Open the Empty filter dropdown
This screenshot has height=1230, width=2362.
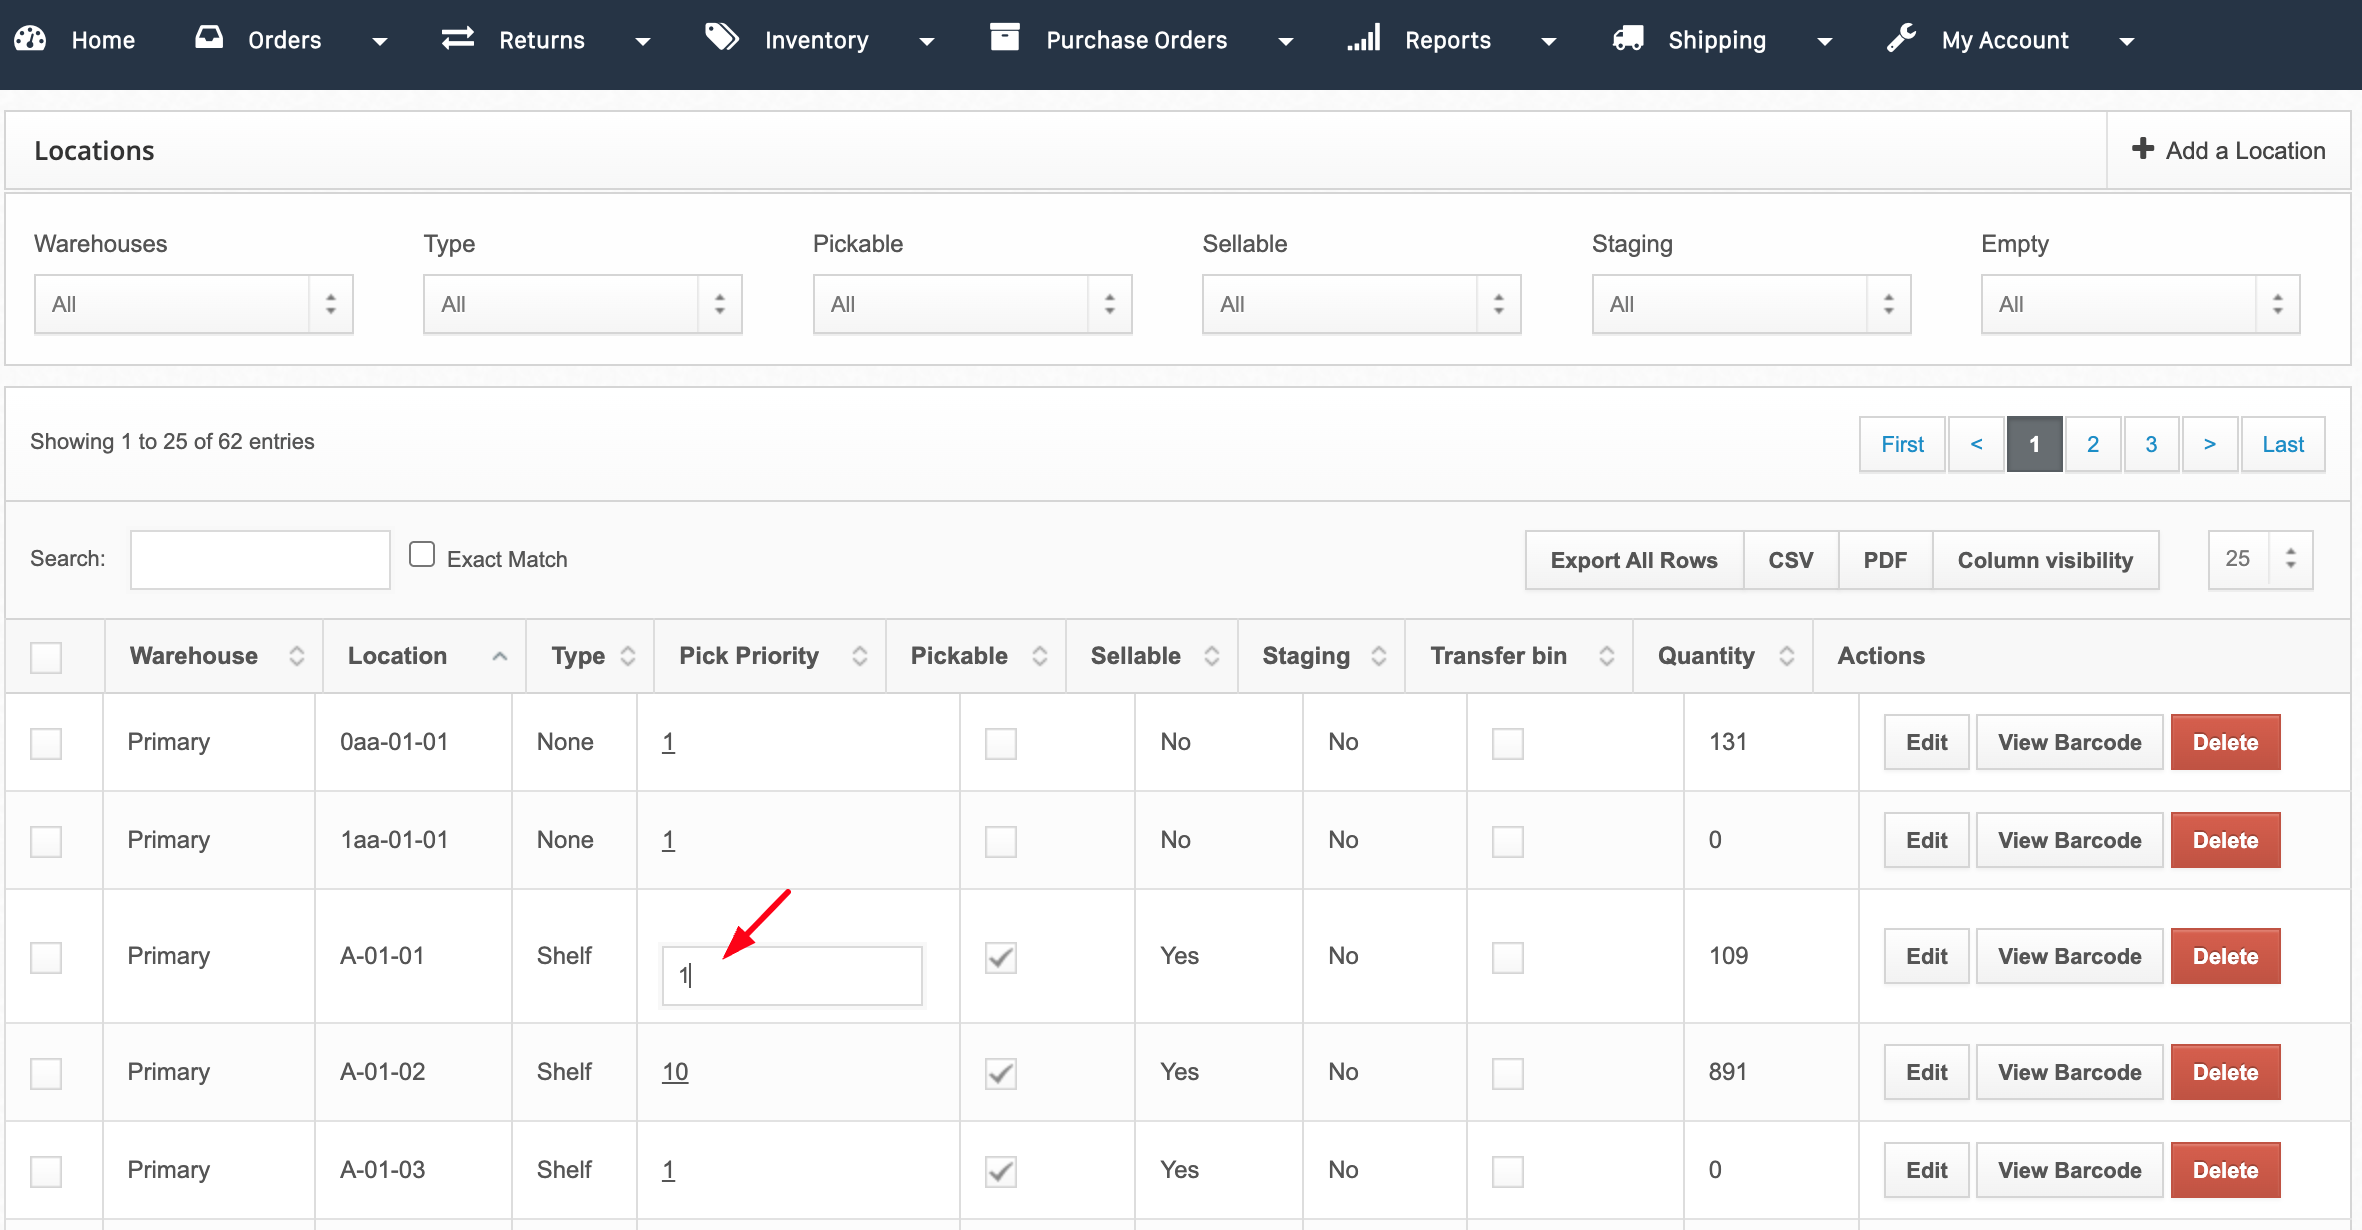(2140, 304)
